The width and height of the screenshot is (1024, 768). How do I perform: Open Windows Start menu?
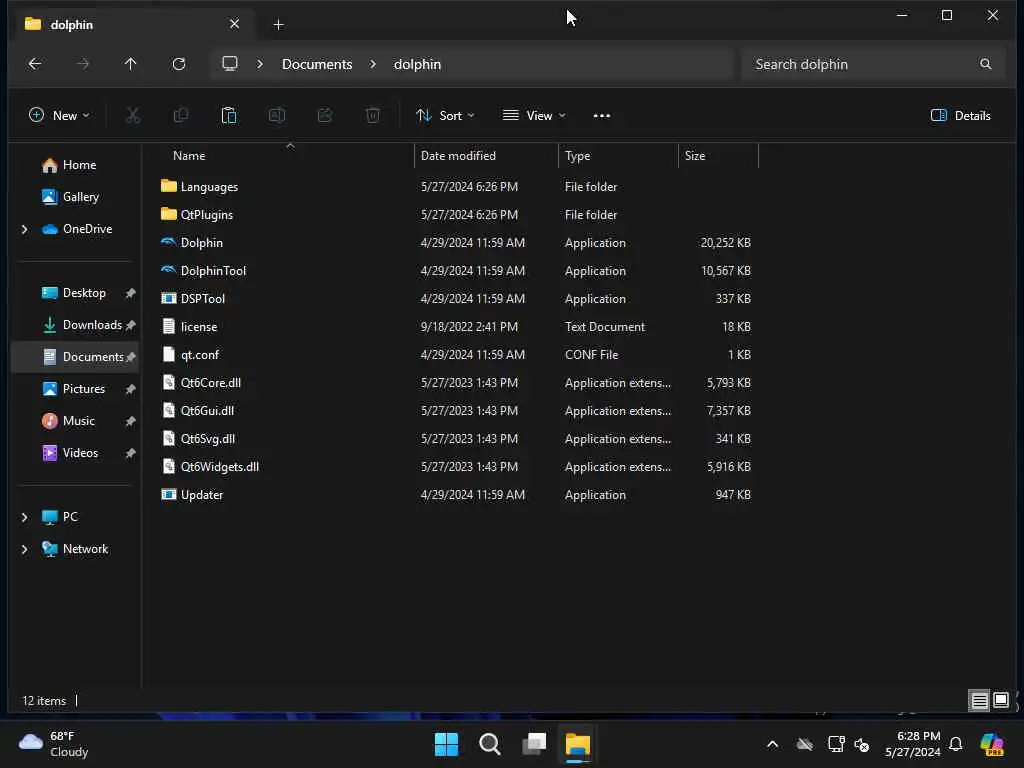coord(447,744)
